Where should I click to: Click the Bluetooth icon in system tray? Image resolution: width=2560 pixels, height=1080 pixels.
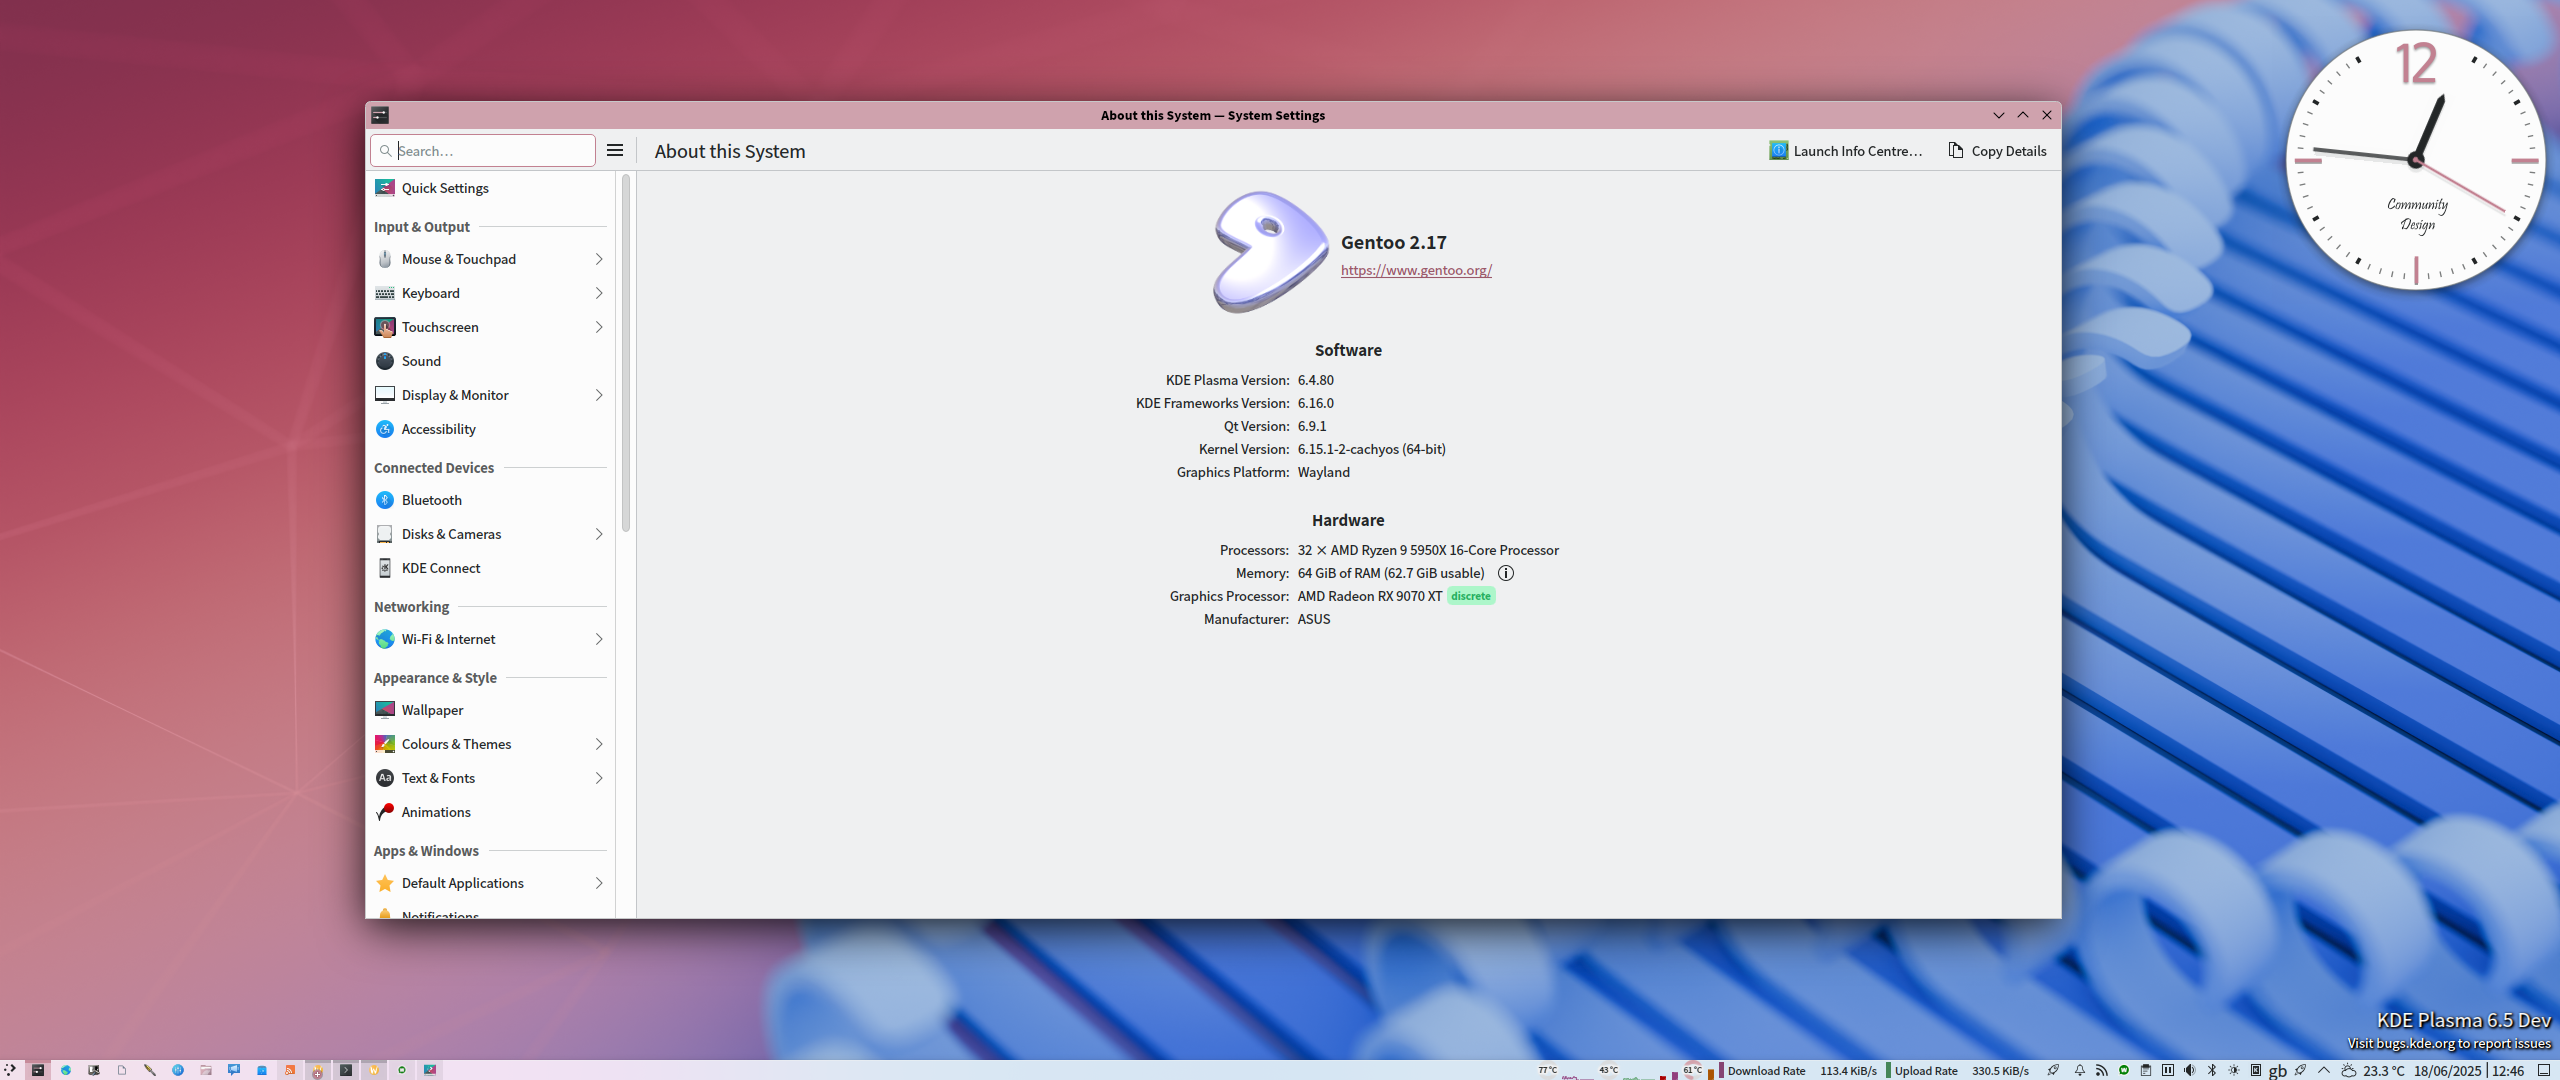click(2212, 1070)
